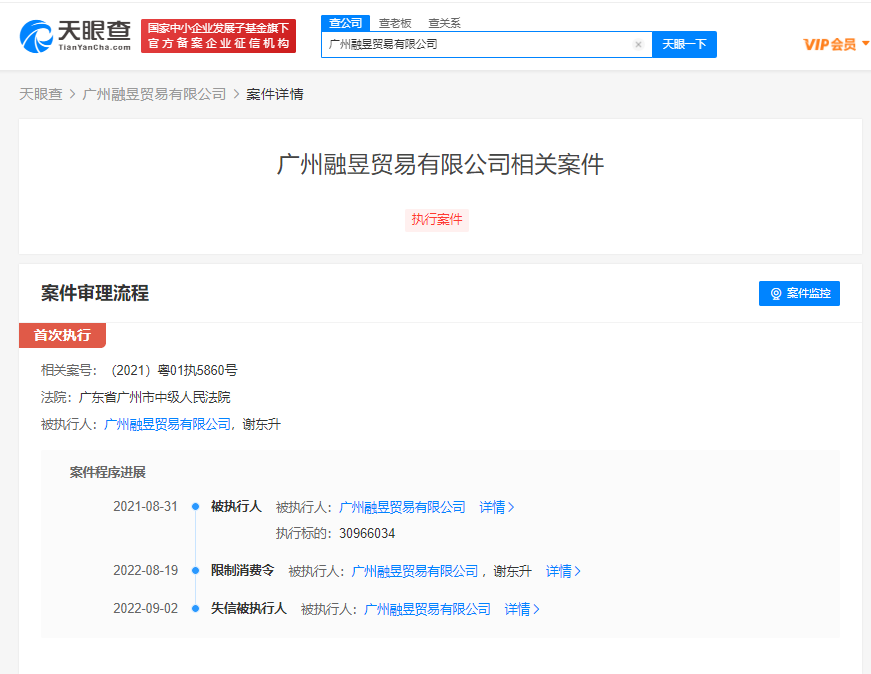Image resolution: width=871 pixels, height=674 pixels.
Task: View 详情 for the 限制消费令 entry
Action: pos(563,571)
